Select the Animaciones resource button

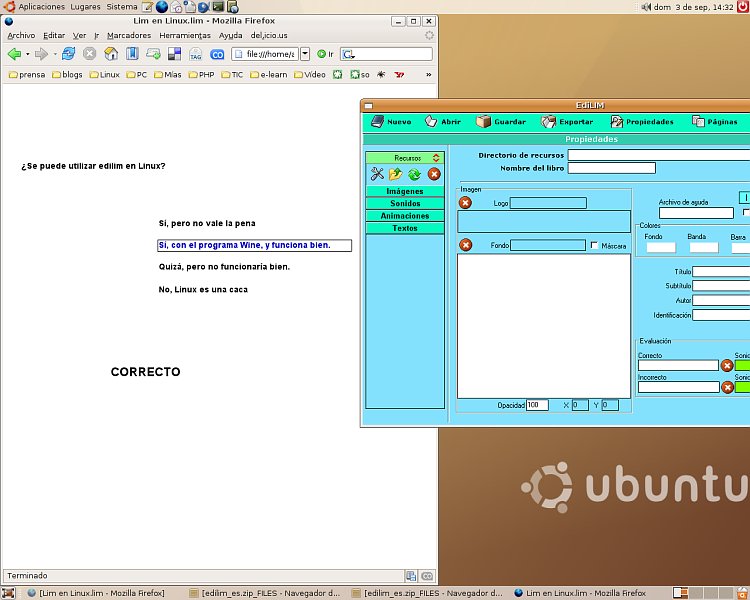pos(405,216)
